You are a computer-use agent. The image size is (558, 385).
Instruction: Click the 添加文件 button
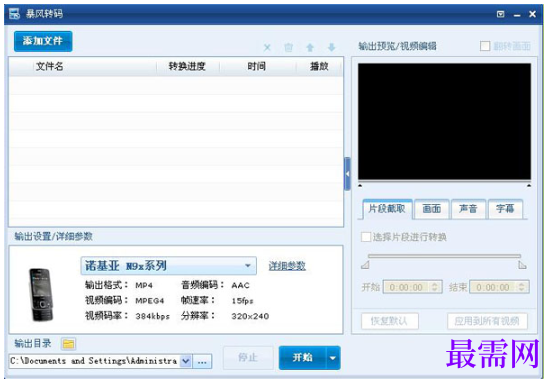point(43,41)
